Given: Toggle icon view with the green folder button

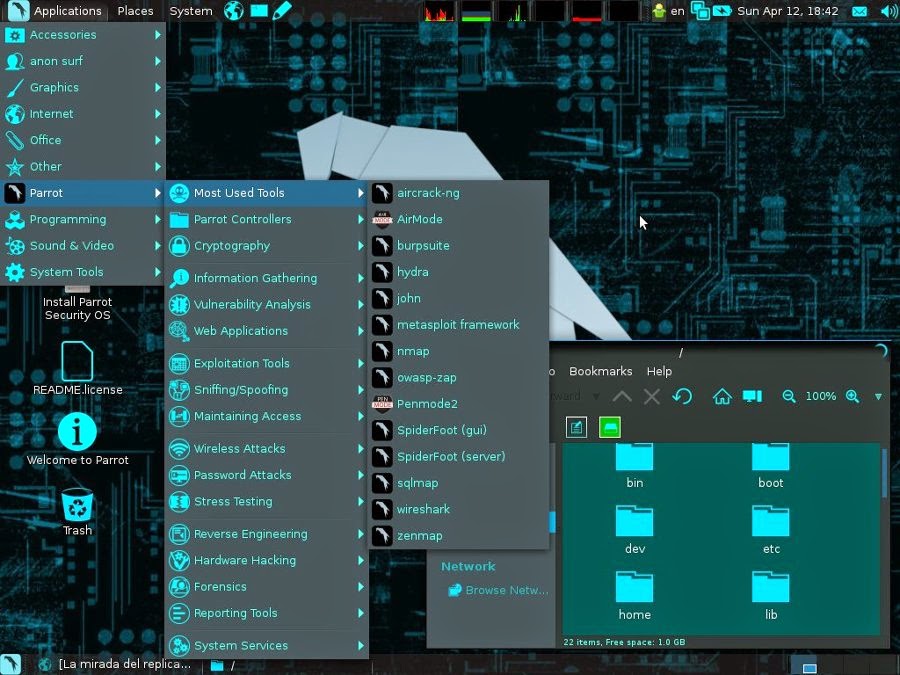Looking at the screenshot, I should pyautogui.click(x=609, y=427).
